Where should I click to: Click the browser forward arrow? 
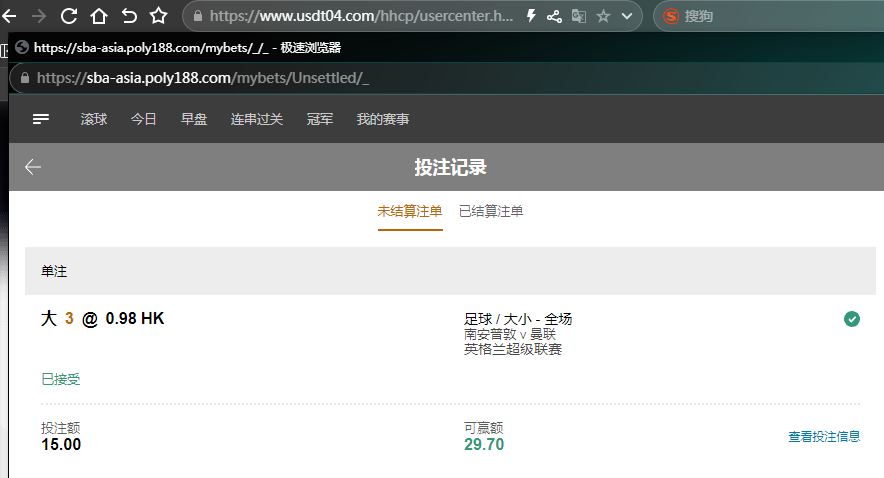click(x=39, y=16)
